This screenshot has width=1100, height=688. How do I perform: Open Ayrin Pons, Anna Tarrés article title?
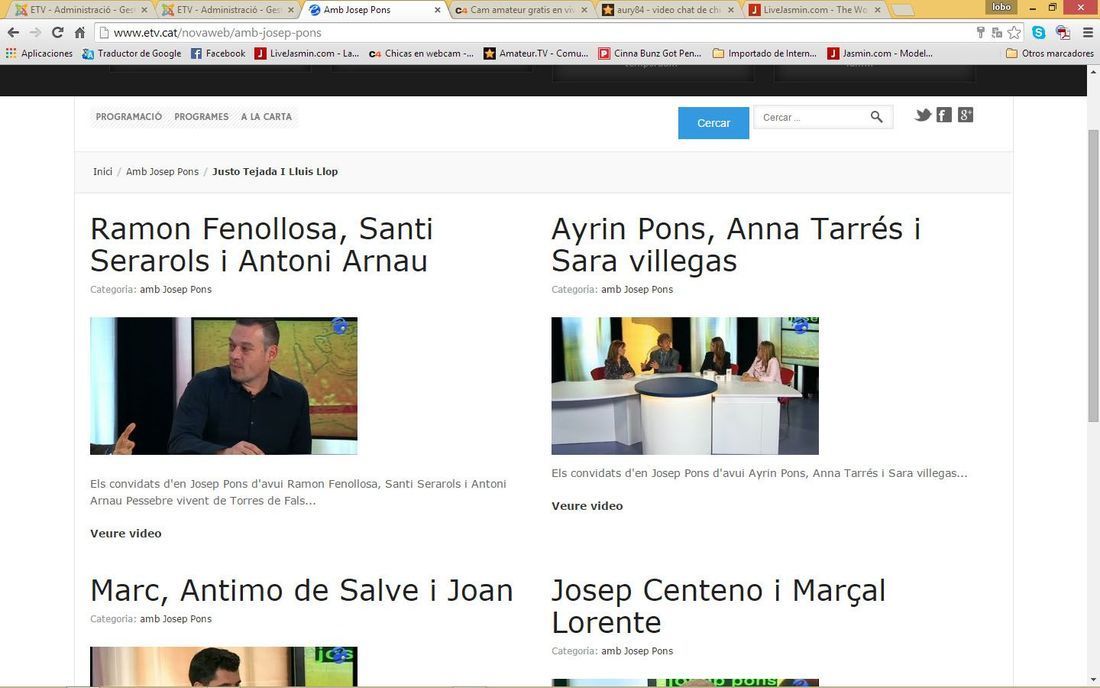(736, 245)
